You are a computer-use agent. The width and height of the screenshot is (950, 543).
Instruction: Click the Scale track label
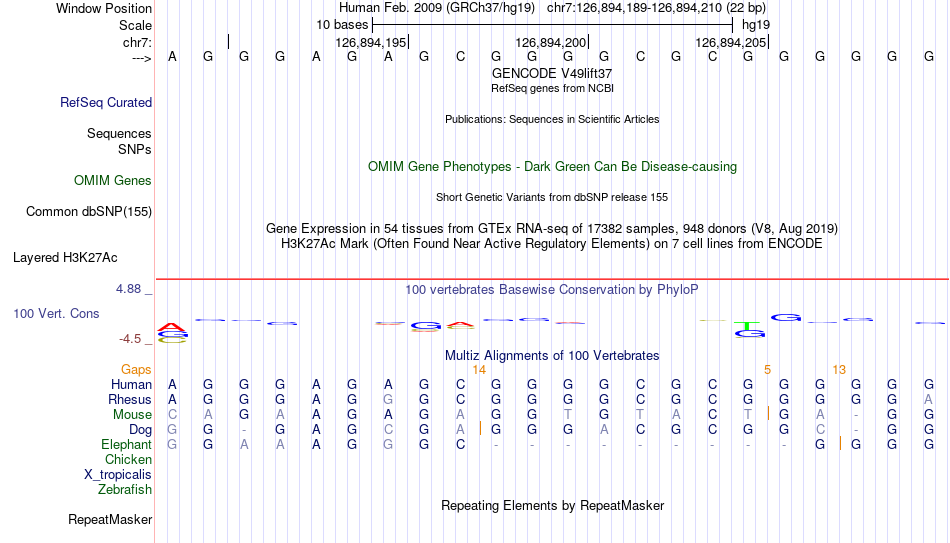click(135, 25)
